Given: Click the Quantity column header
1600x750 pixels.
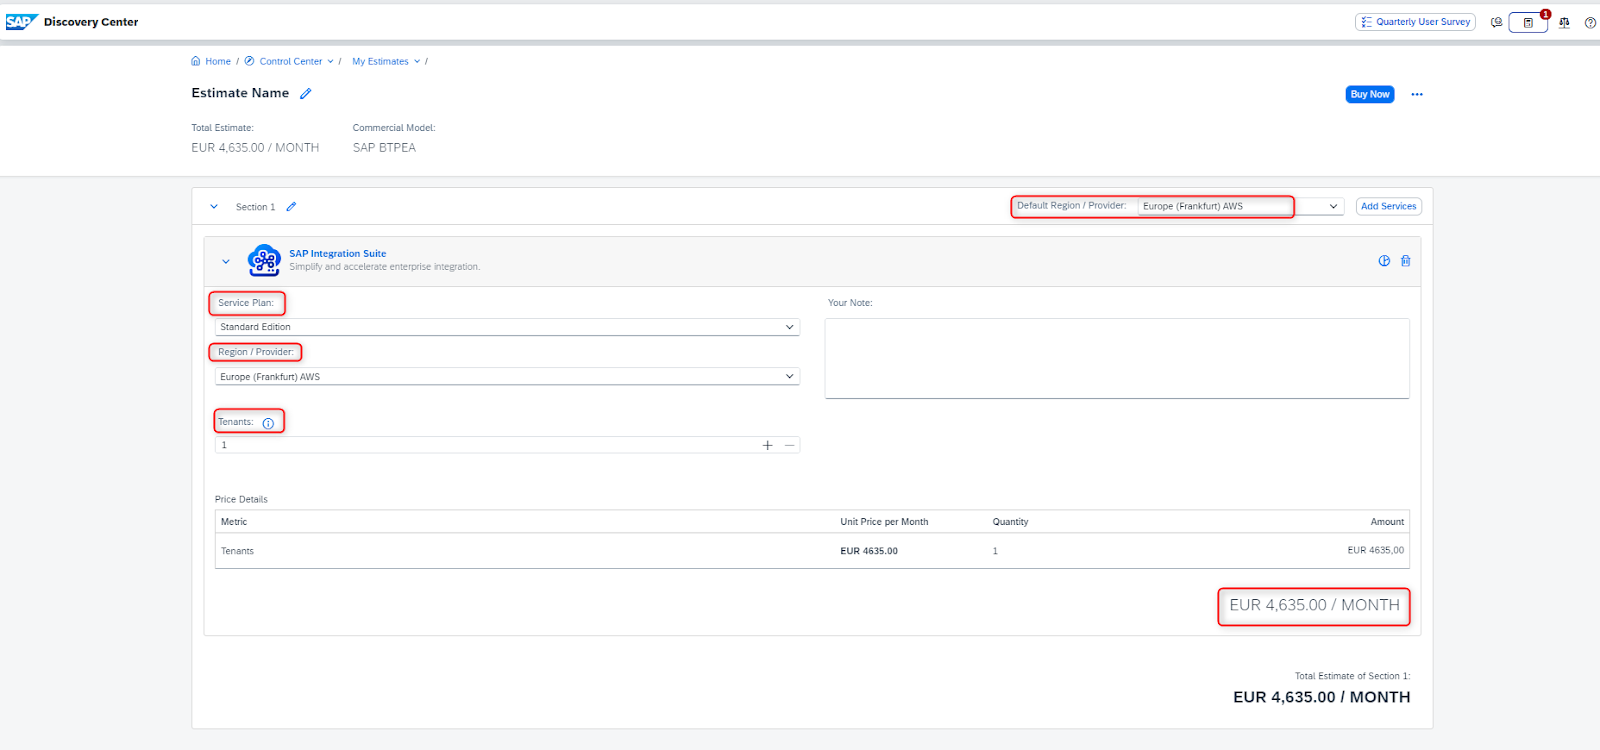Looking at the screenshot, I should point(1010,522).
